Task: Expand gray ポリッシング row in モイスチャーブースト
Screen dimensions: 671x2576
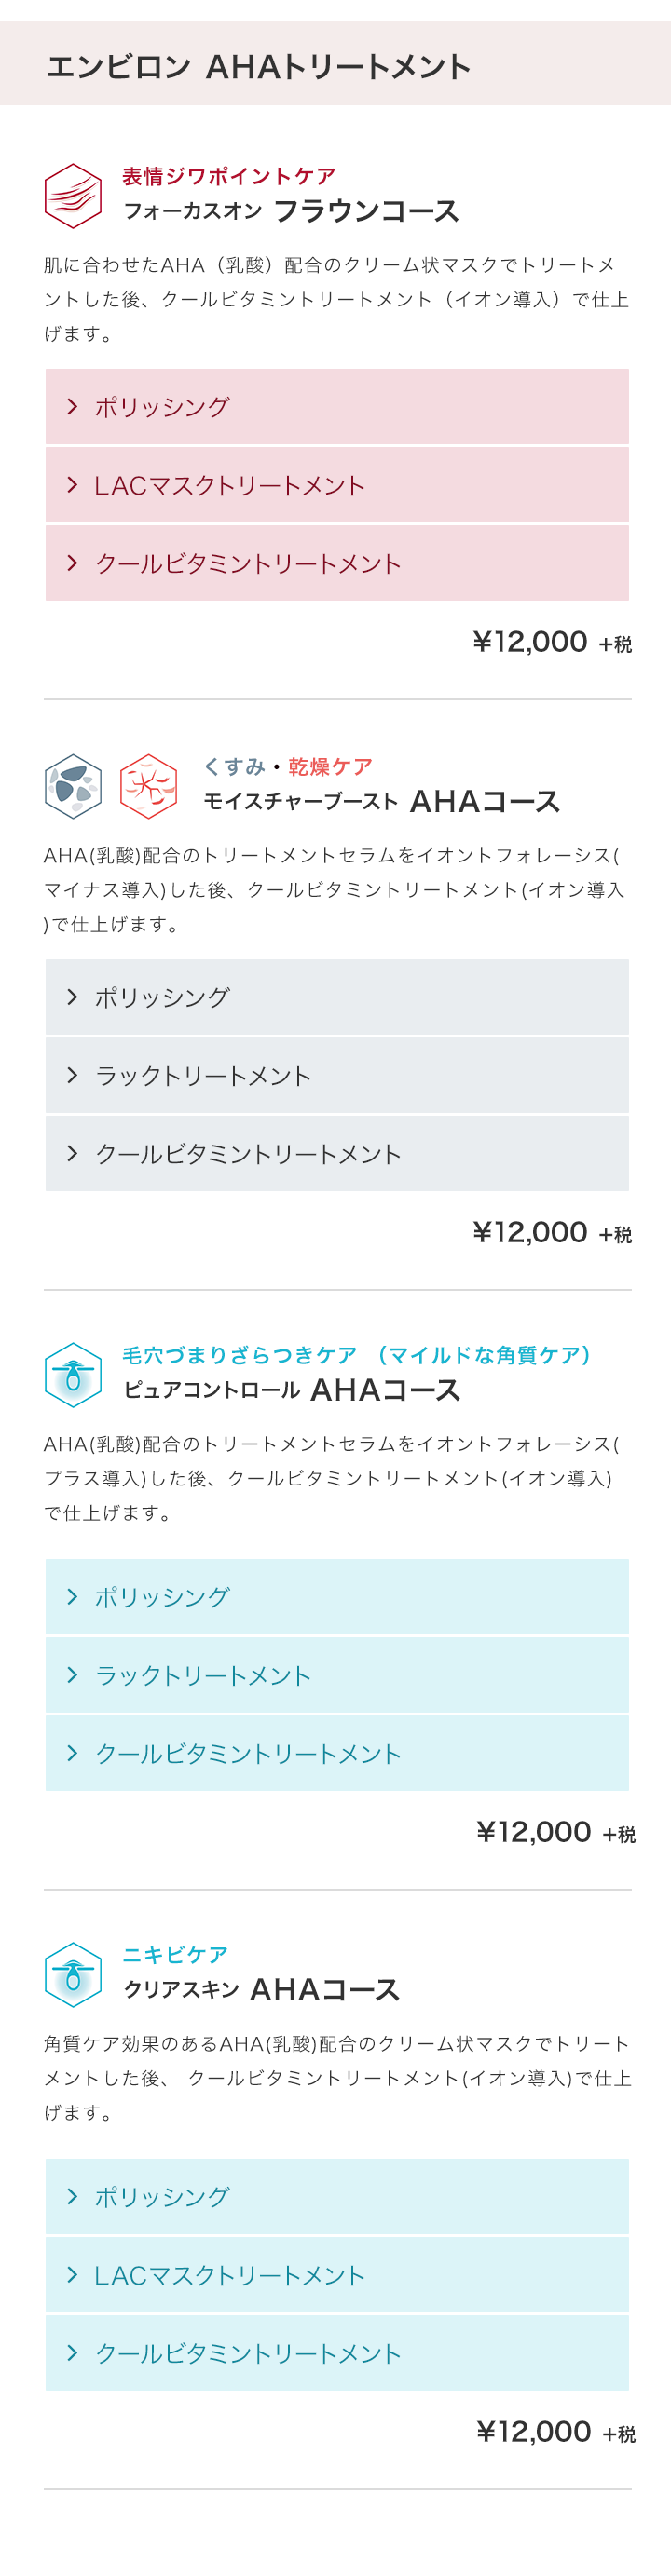Action: coord(337,996)
